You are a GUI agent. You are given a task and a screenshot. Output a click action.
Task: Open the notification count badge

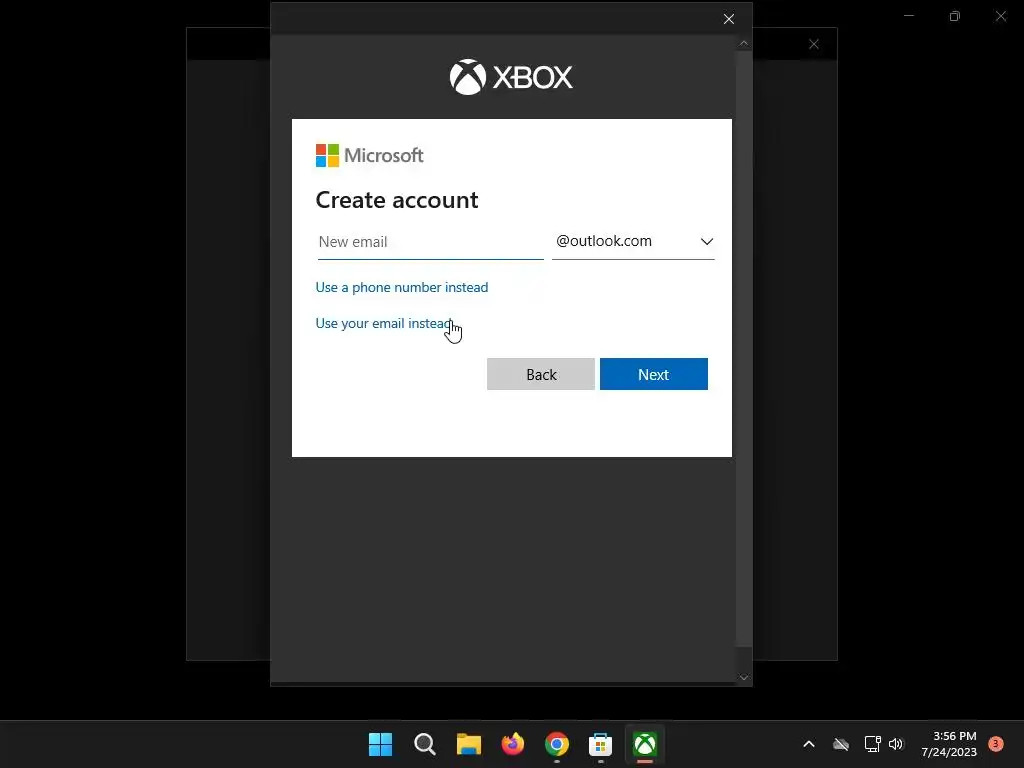(996, 743)
